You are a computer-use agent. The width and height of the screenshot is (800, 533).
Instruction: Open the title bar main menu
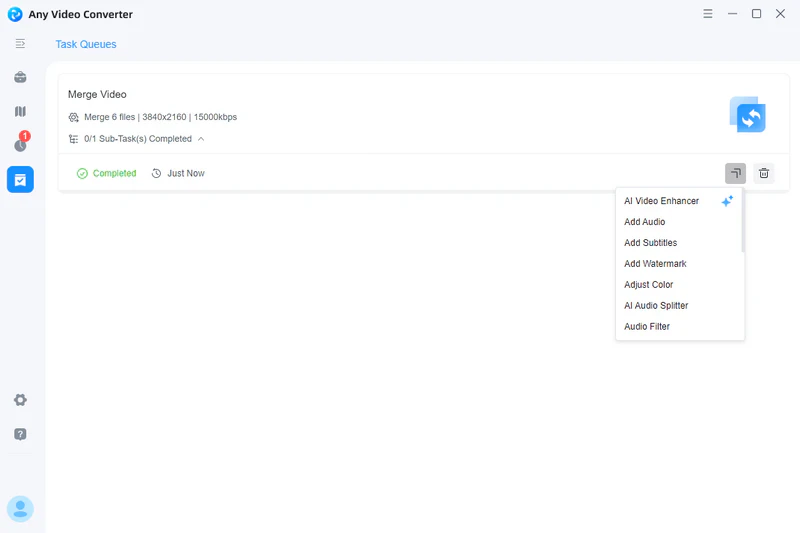pyautogui.click(x=708, y=14)
